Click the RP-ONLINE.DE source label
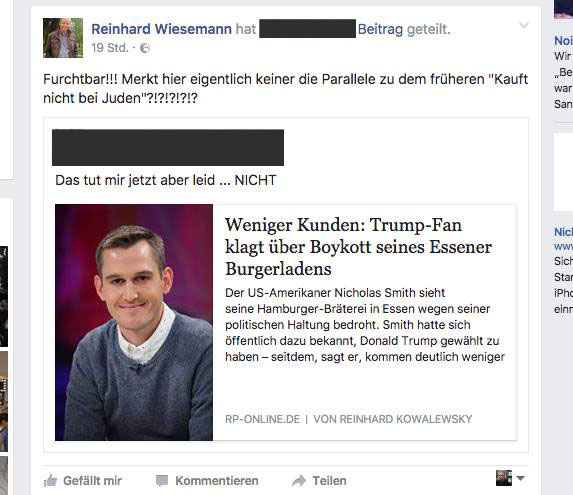This screenshot has width=573, height=495. click(262, 419)
